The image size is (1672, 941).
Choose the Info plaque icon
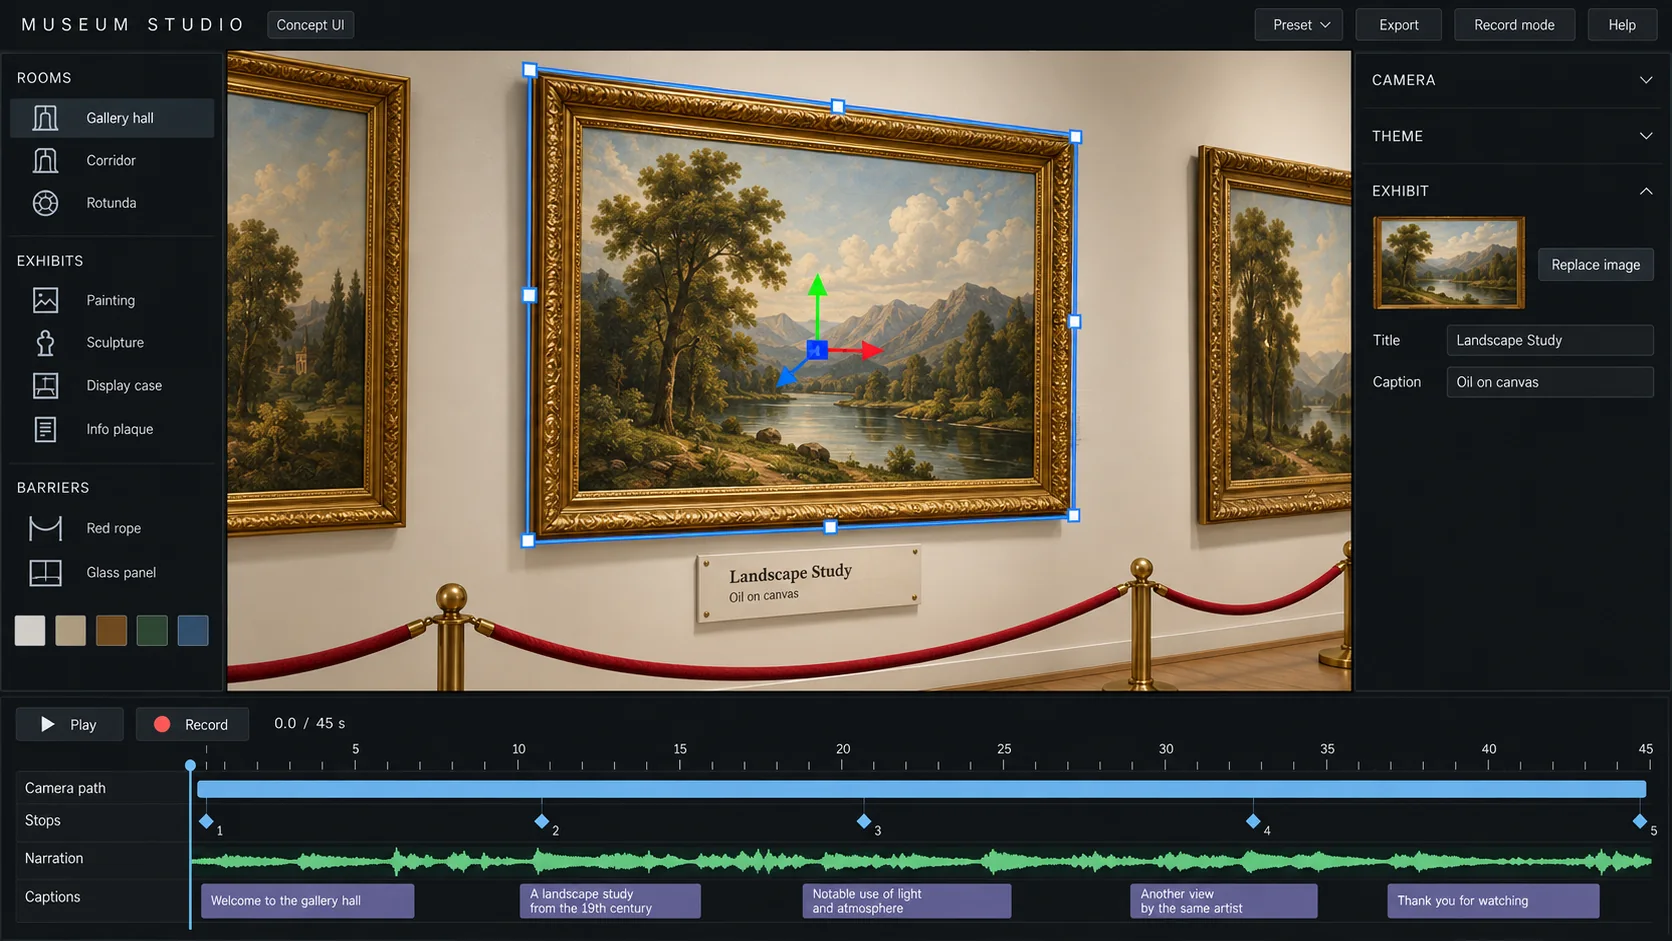[x=45, y=429]
